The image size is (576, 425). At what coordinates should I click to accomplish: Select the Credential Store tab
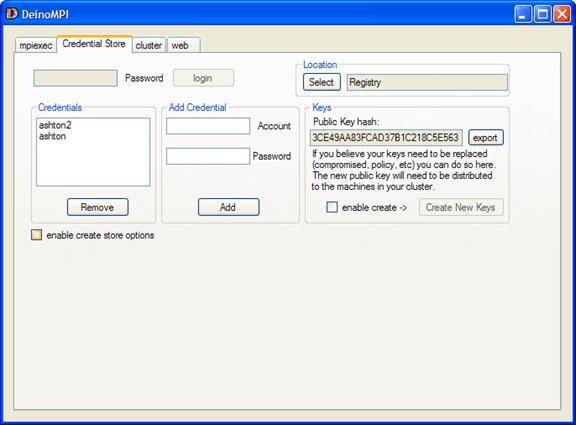[94, 44]
